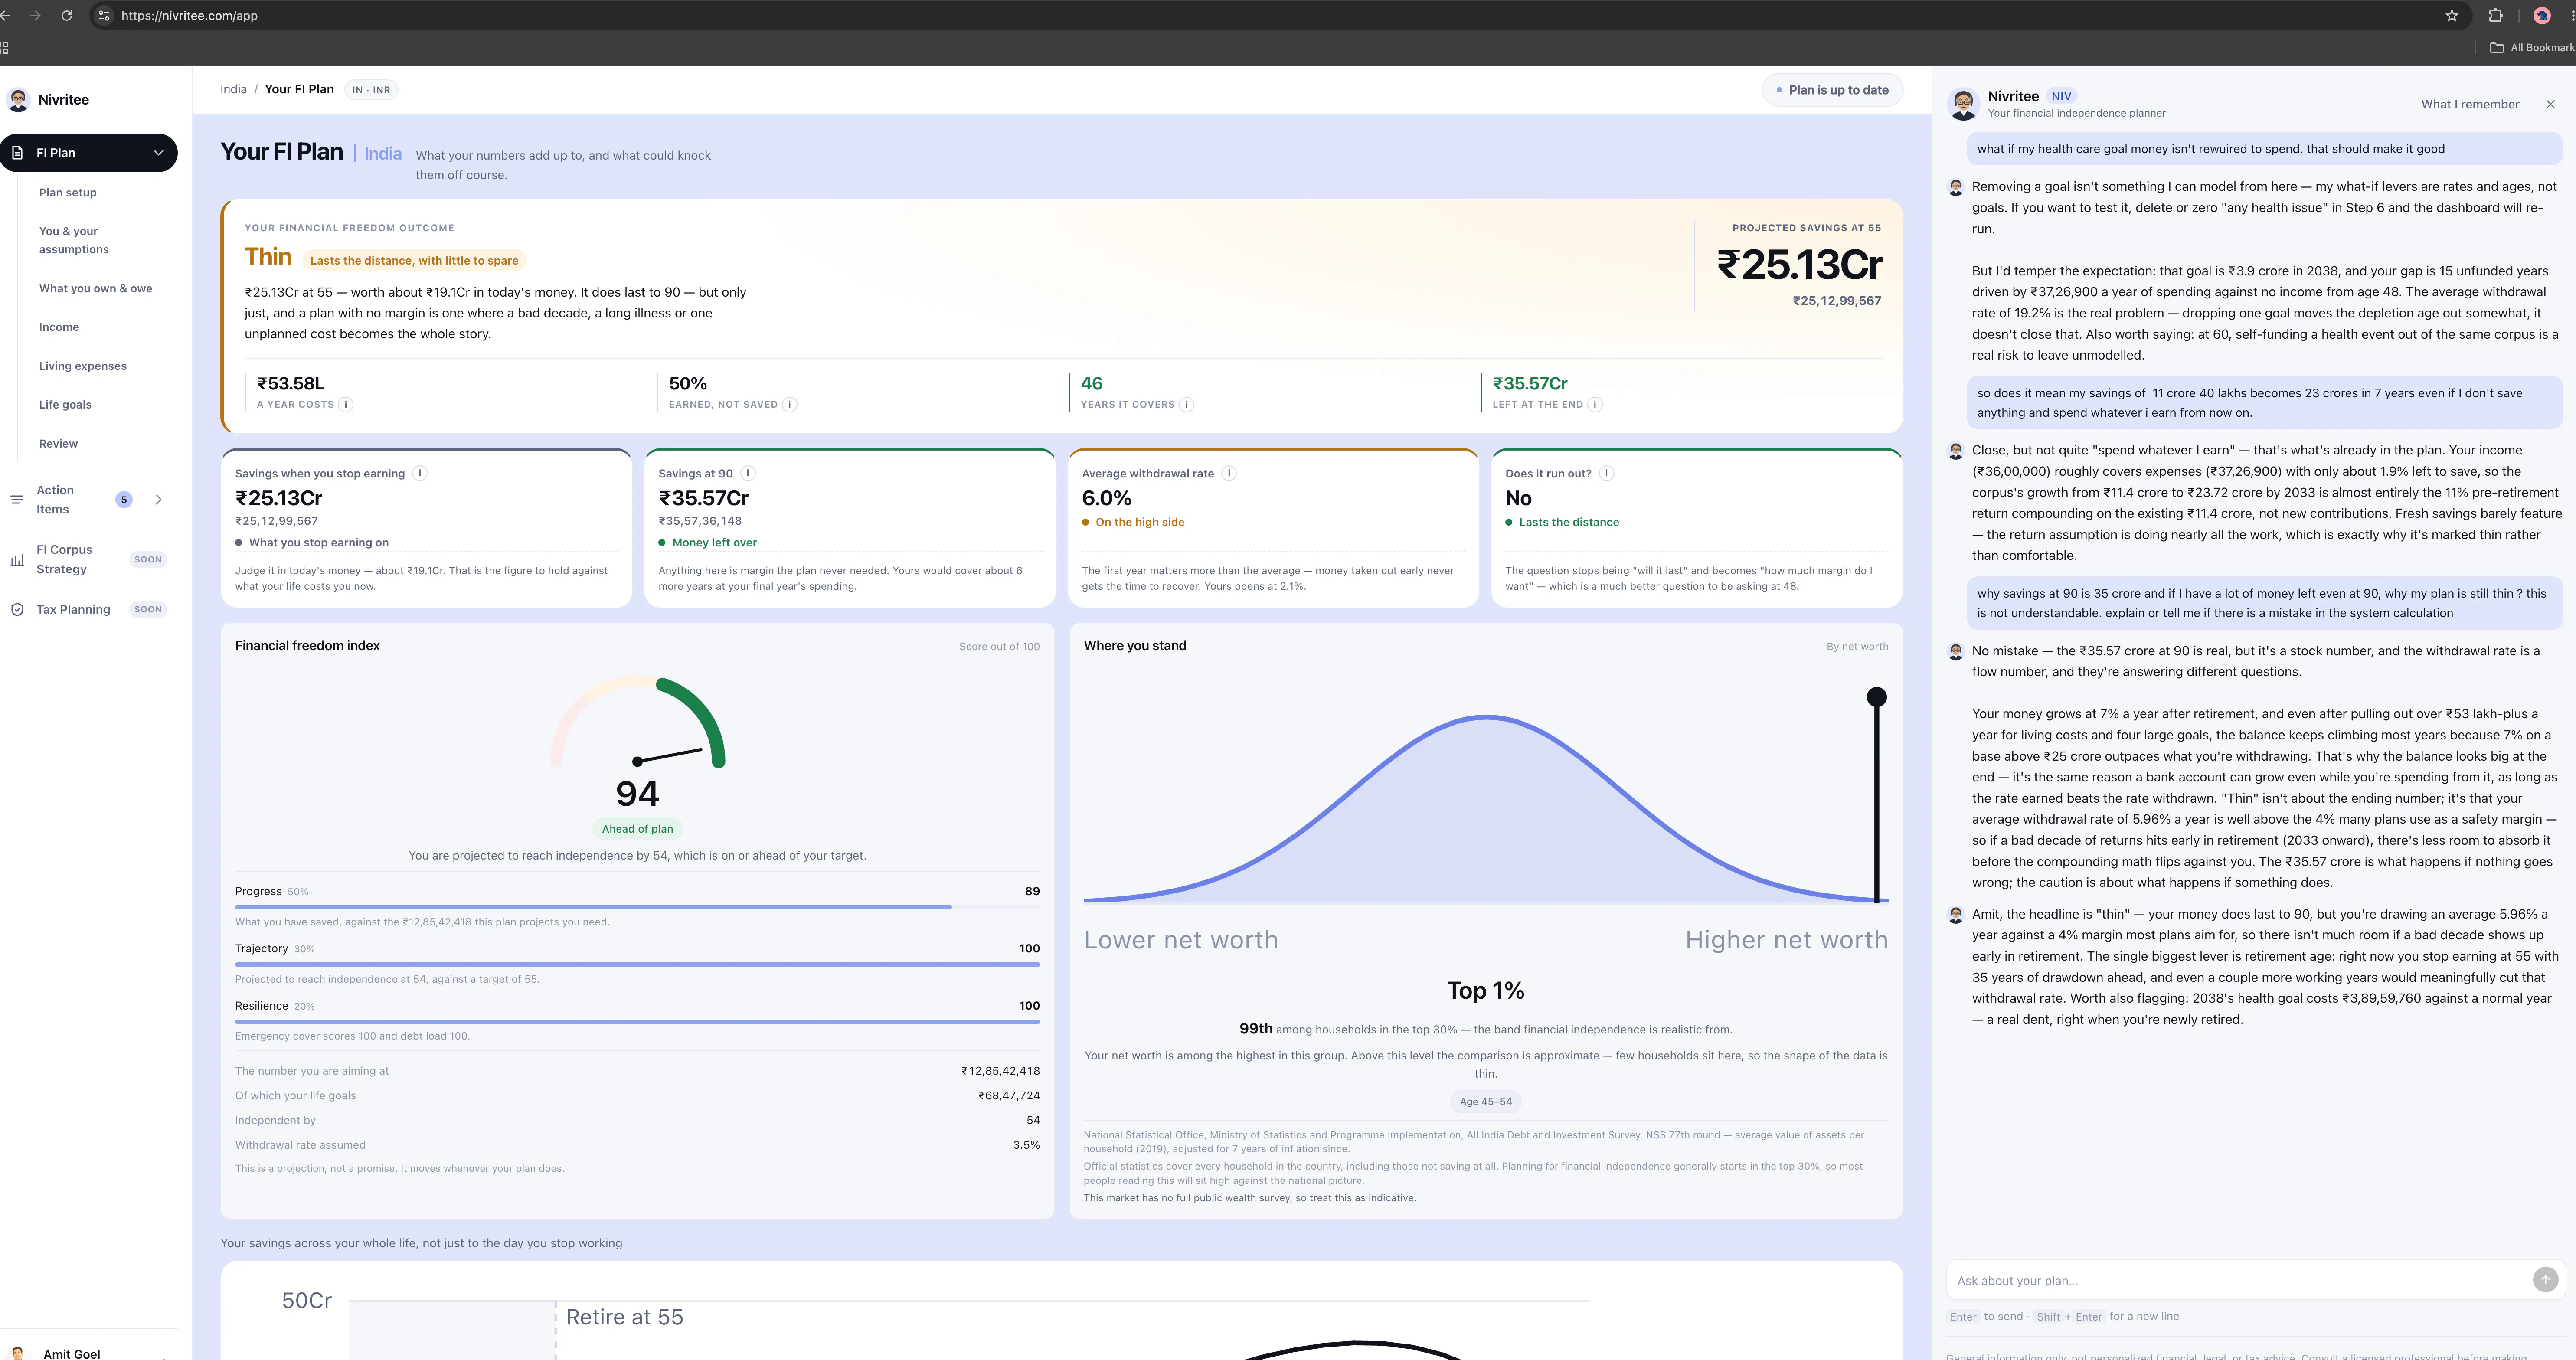Open the Review step
The height and width of the screenshot is (1360, 2576).
click(58, 444)
